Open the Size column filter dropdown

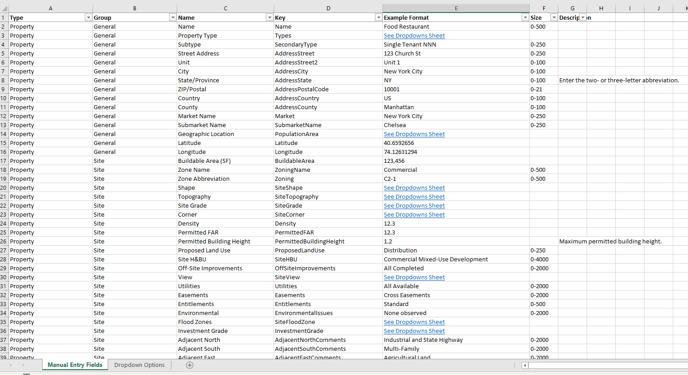(554, 18)
